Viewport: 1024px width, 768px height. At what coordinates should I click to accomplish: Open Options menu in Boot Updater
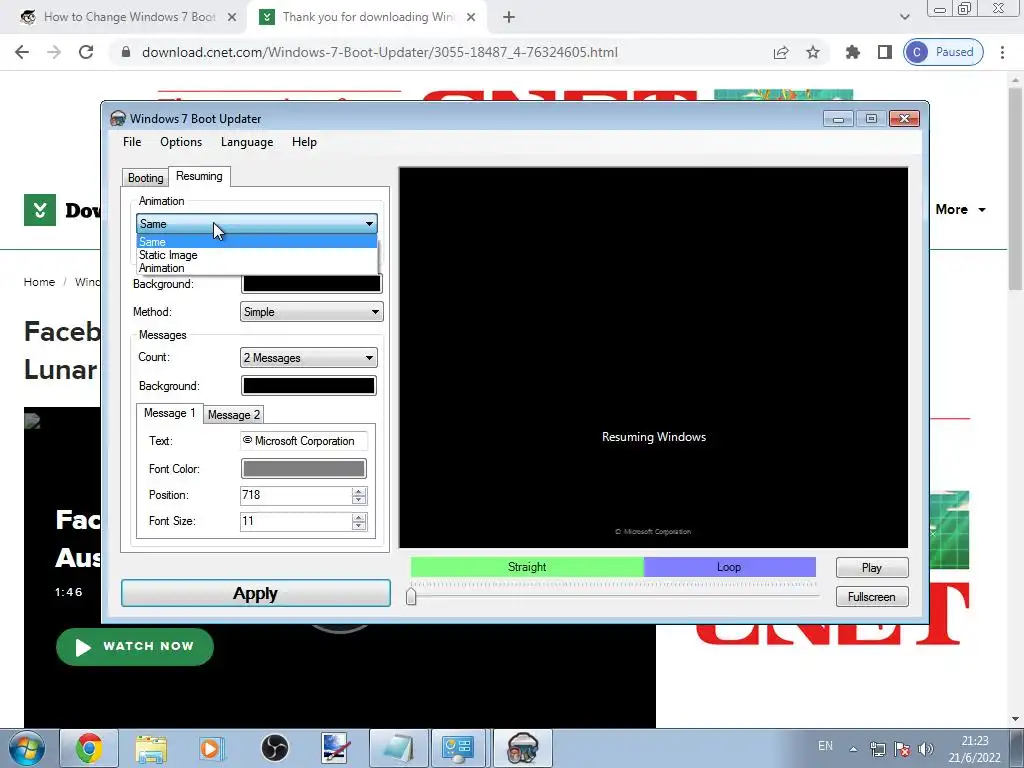[181, 142]
